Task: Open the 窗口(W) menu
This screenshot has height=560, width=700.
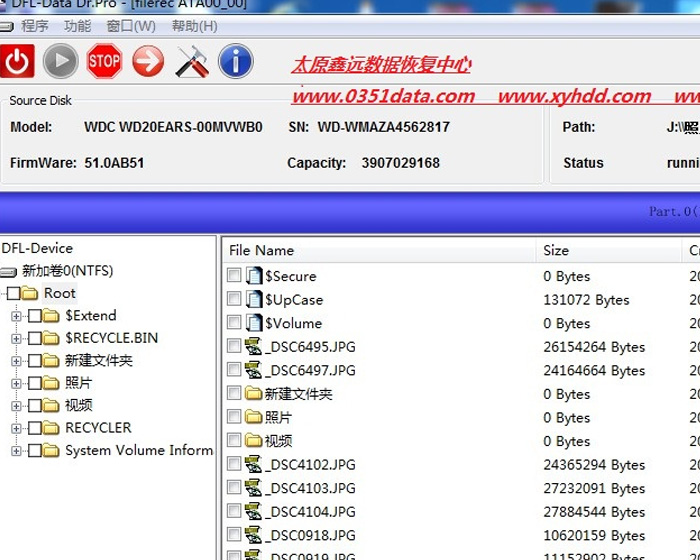Action: tap(130, 26)
